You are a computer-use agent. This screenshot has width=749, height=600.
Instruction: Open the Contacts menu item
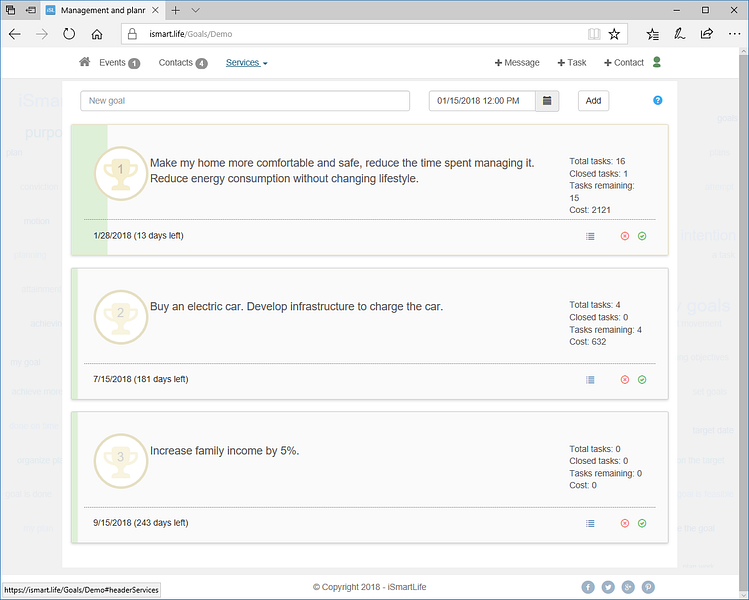click(183, 63)
